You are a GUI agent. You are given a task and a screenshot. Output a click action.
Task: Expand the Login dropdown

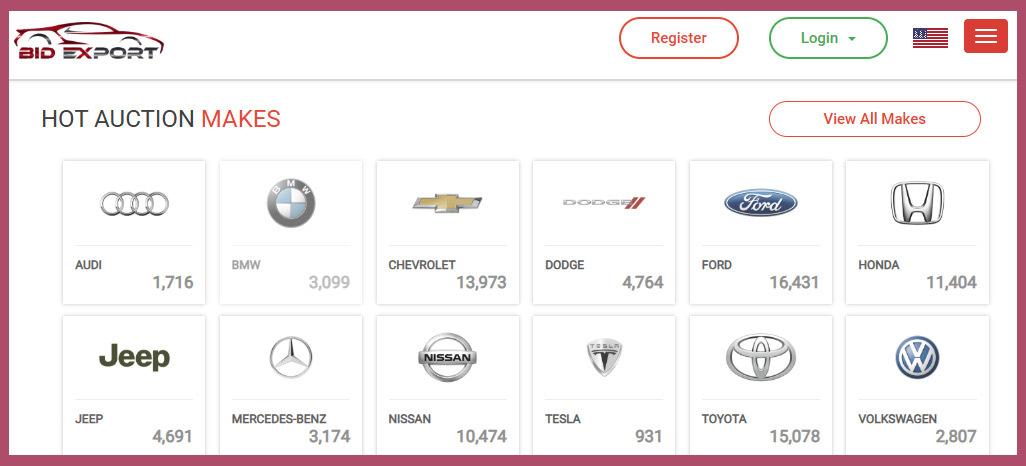point(828,38)
